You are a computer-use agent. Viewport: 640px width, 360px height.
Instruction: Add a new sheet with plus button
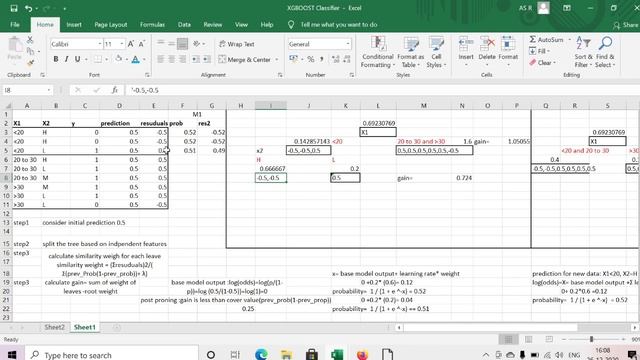[x=117, y=327]
